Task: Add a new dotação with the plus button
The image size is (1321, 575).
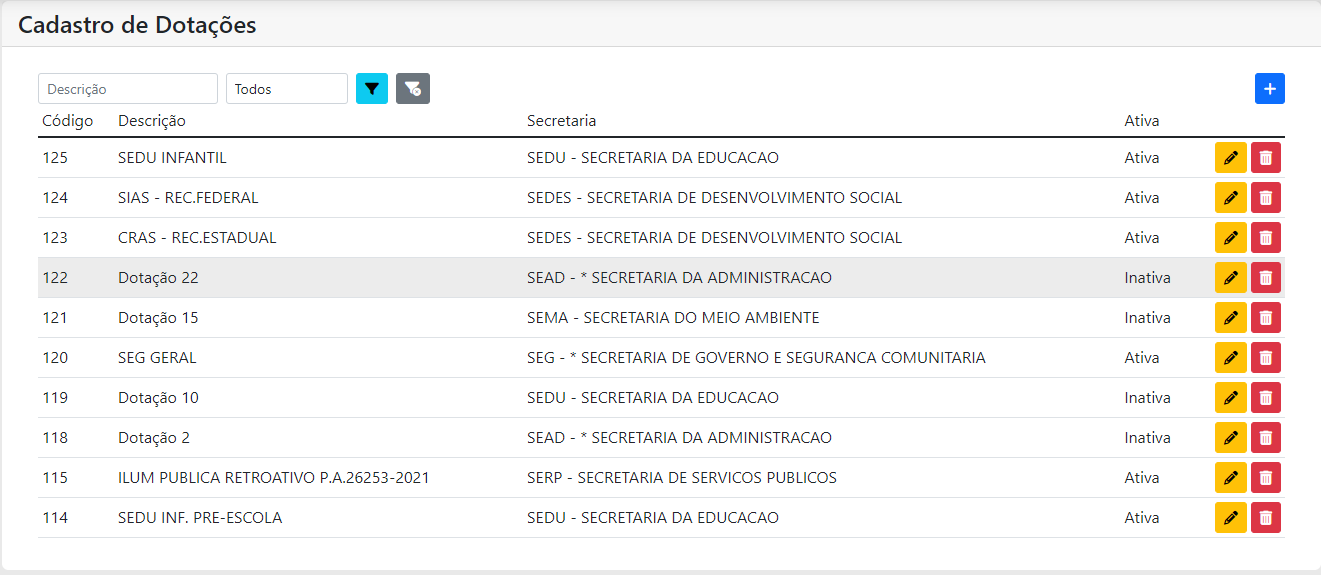Action: click(x=1270, y=89)
